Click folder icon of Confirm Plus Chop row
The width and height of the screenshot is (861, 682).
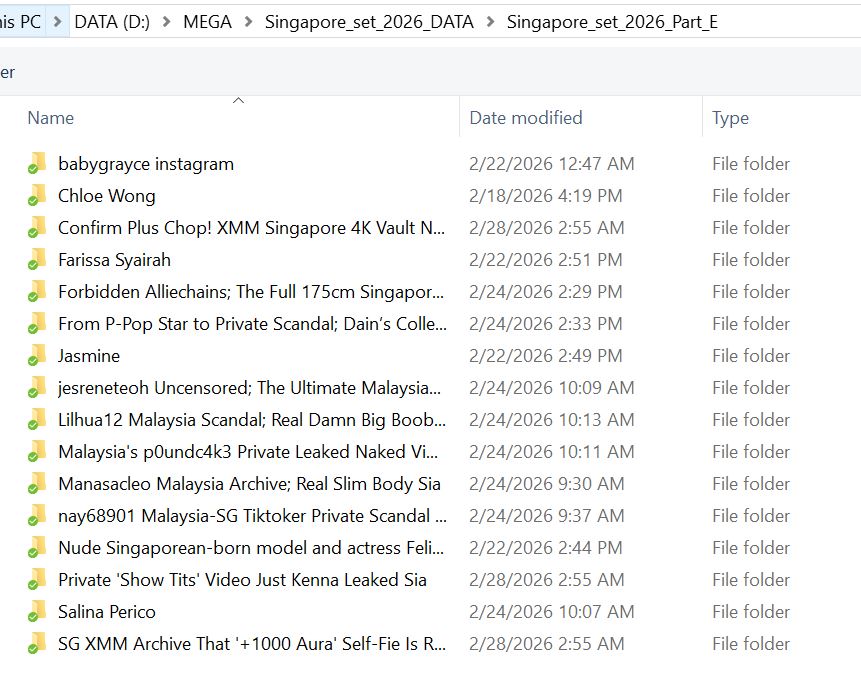pos(37,227)
